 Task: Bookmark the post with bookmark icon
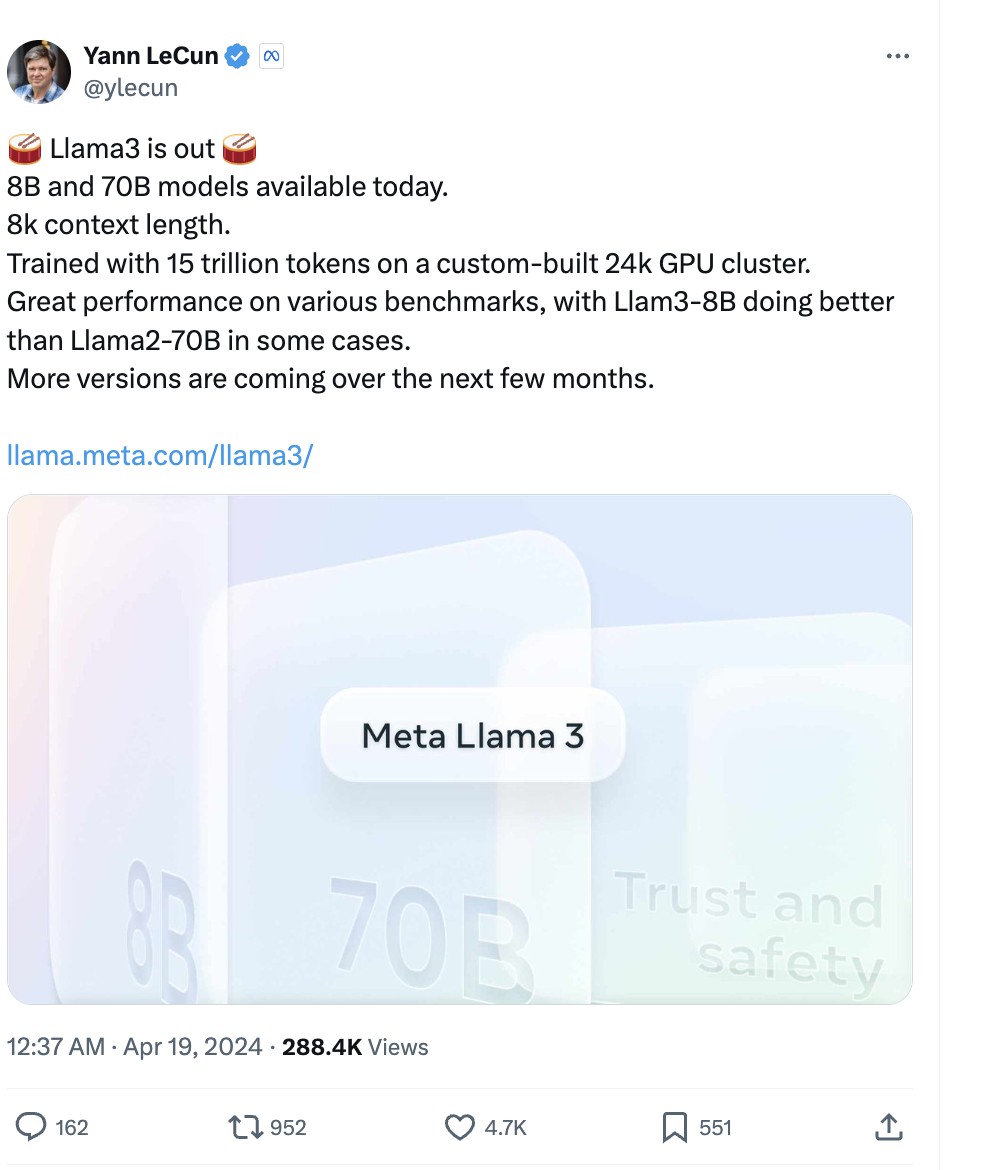coord(675,1127)
